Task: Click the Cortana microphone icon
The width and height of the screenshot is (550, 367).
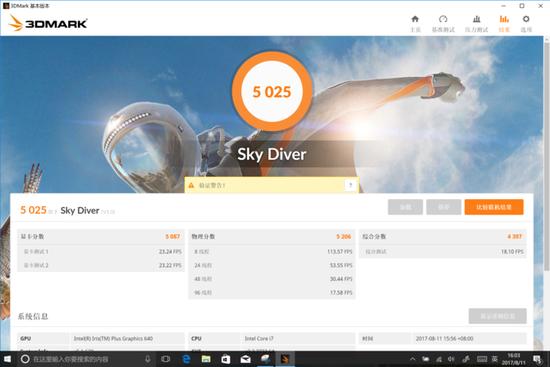Action: click(x=148, y=359)
